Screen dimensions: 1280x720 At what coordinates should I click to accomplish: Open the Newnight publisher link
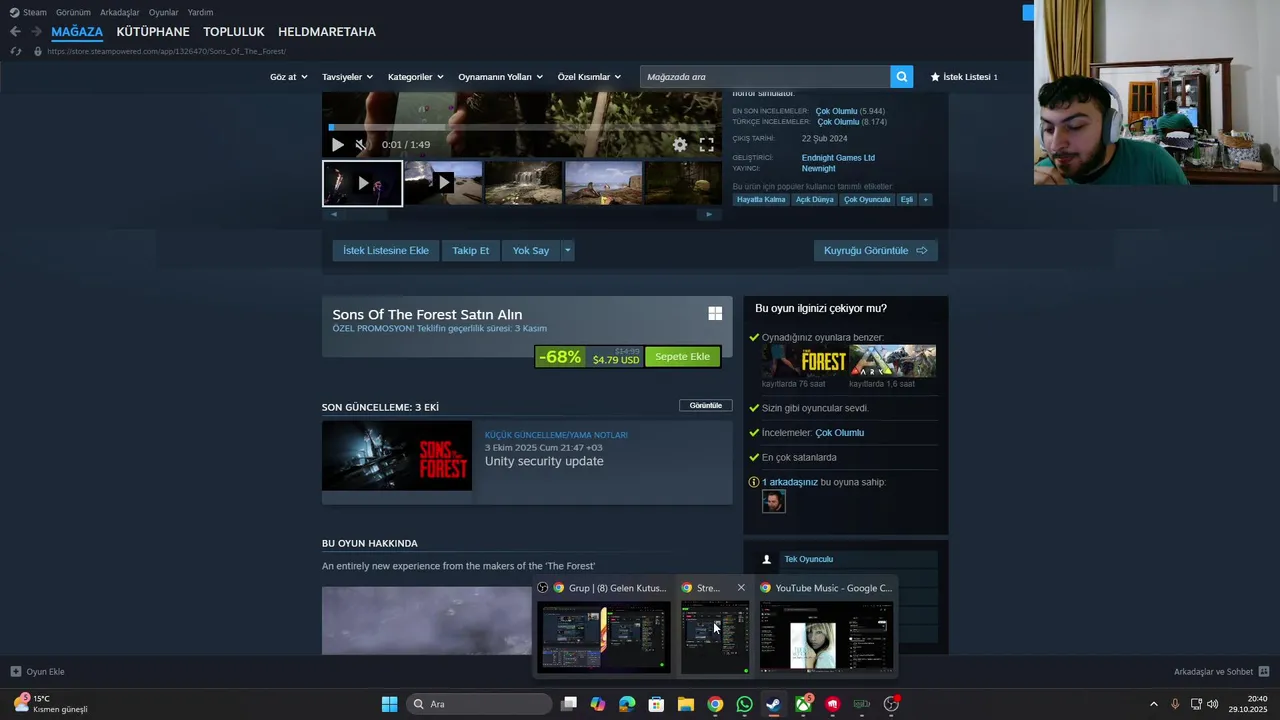coord(818,169)
